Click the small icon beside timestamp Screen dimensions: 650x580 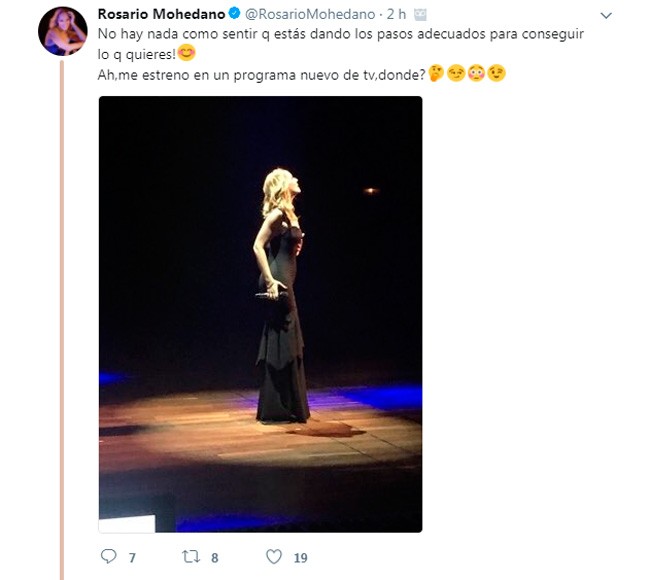point(420,15)
